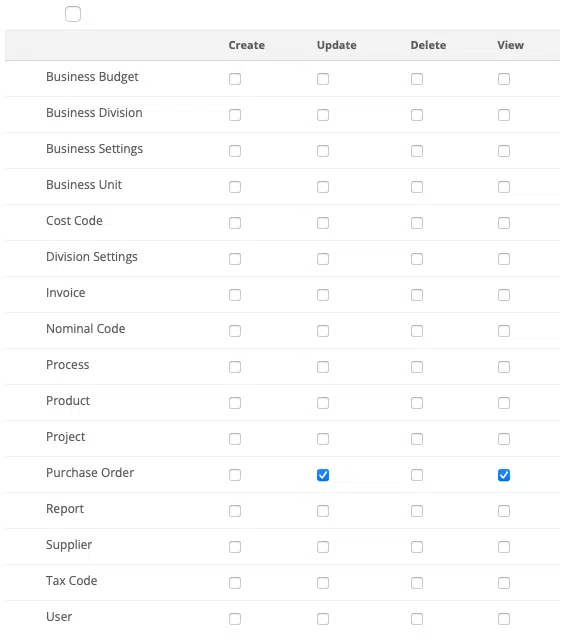This screenshot has width=580, height=642.
Task: Tick Create checkbox for Process
Action: click(235, 367)
